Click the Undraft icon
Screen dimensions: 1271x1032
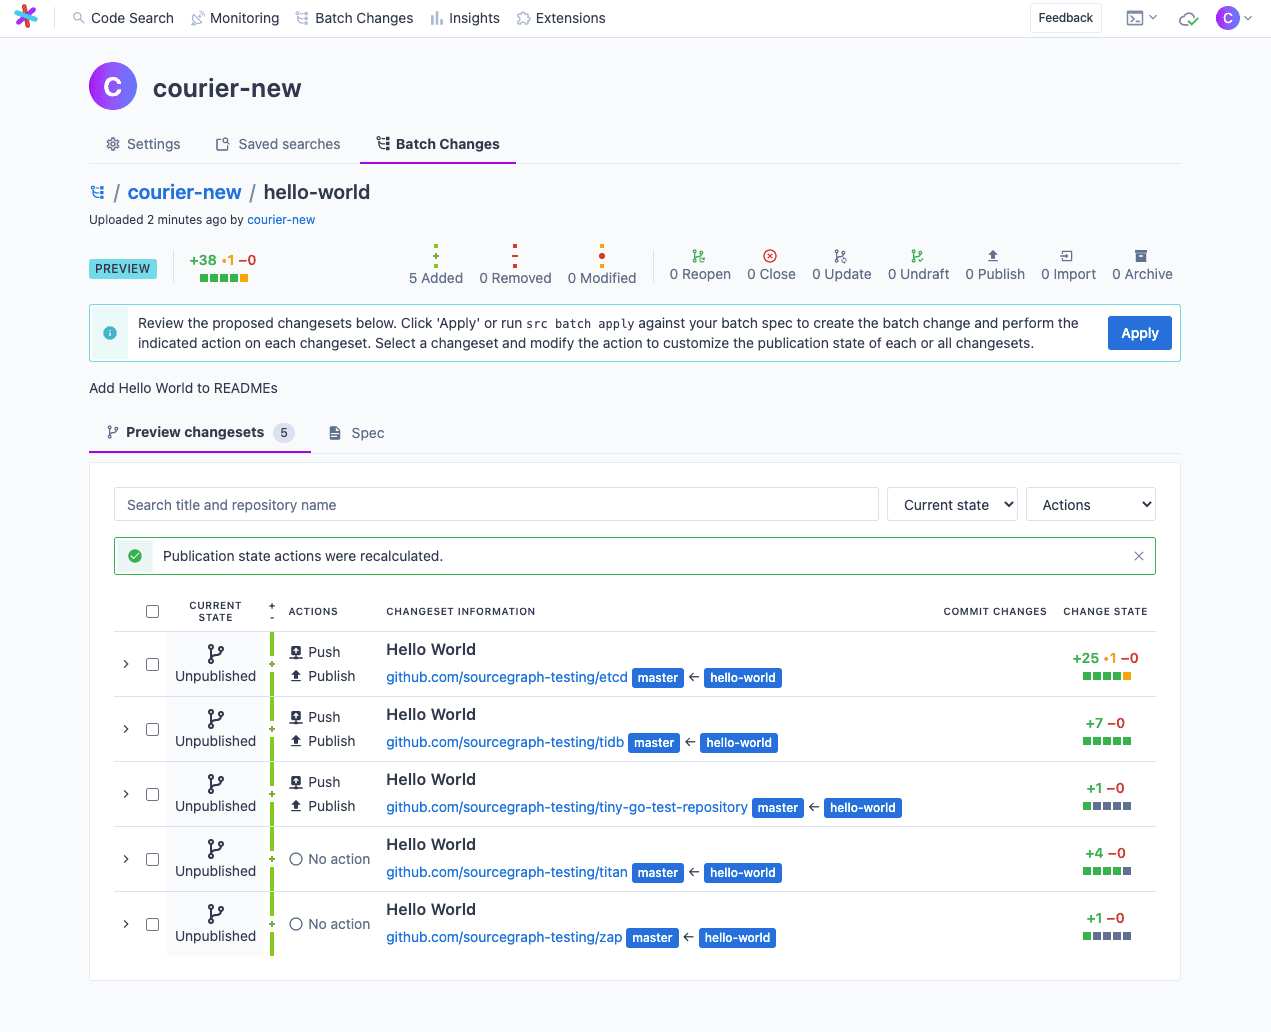coord(917,256)
